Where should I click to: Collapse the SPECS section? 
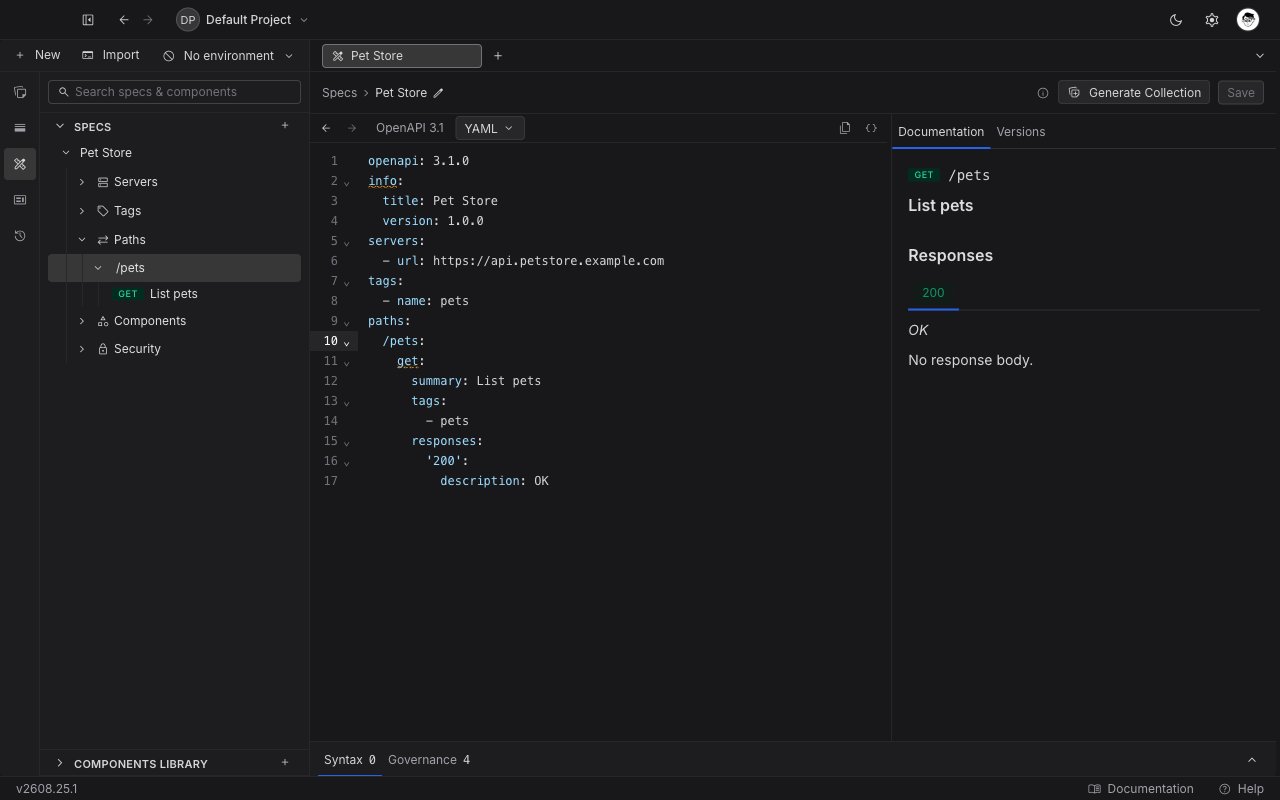tap(60, 127)
